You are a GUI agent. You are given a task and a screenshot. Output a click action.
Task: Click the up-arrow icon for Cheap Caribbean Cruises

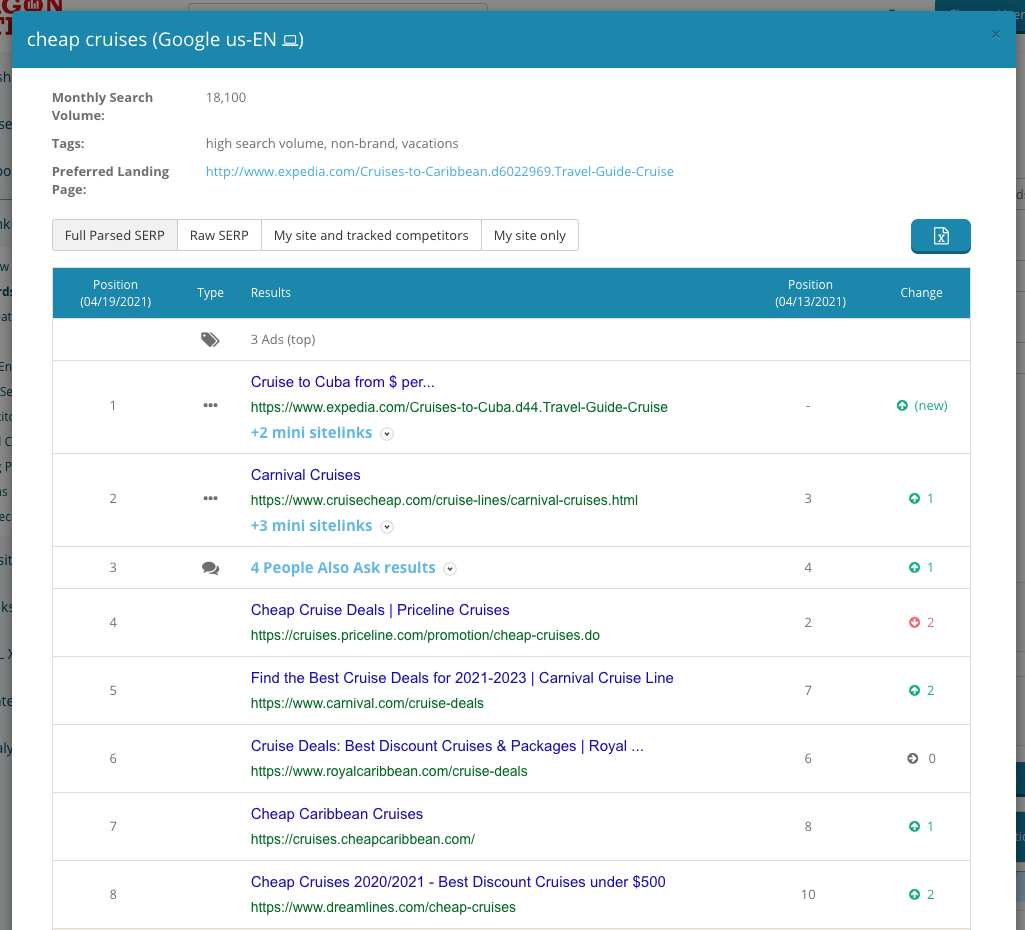pyautogui.click(x=913, y=826)
